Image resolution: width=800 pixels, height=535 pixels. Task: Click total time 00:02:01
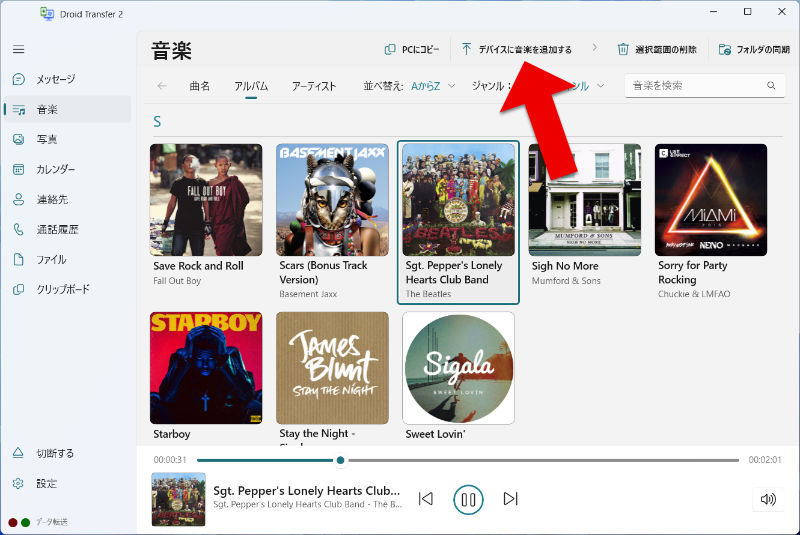(764, 460)
